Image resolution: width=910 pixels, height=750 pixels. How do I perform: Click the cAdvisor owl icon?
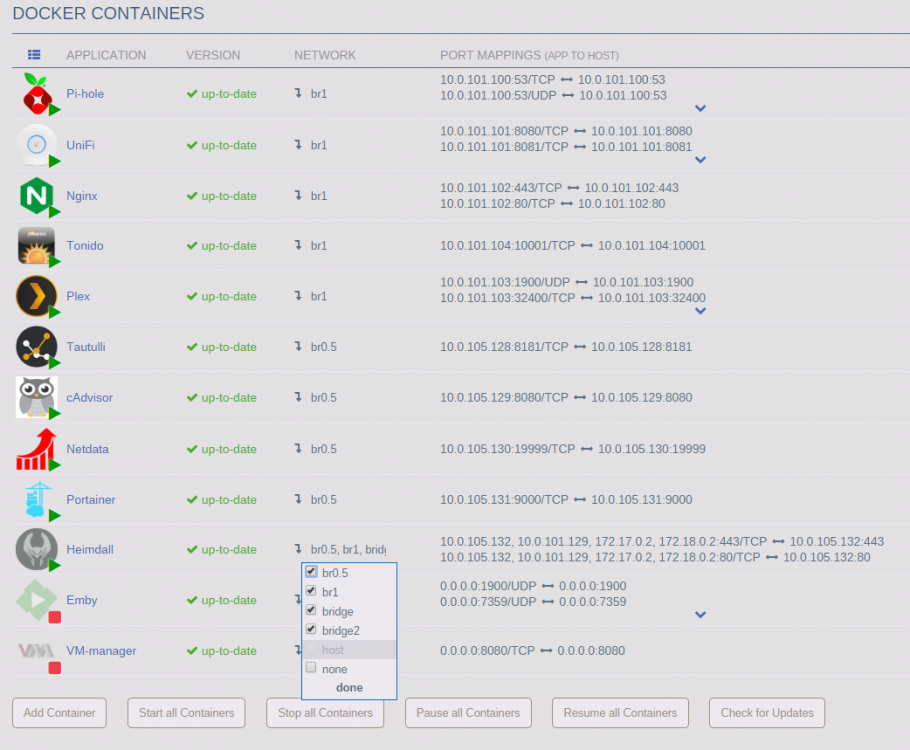[x=37, y=397]
